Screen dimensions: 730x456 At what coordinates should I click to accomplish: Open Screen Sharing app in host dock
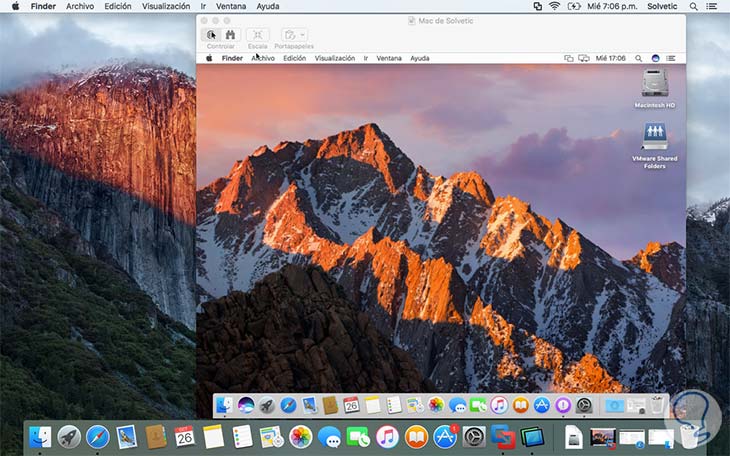click(x=532, y=437)
